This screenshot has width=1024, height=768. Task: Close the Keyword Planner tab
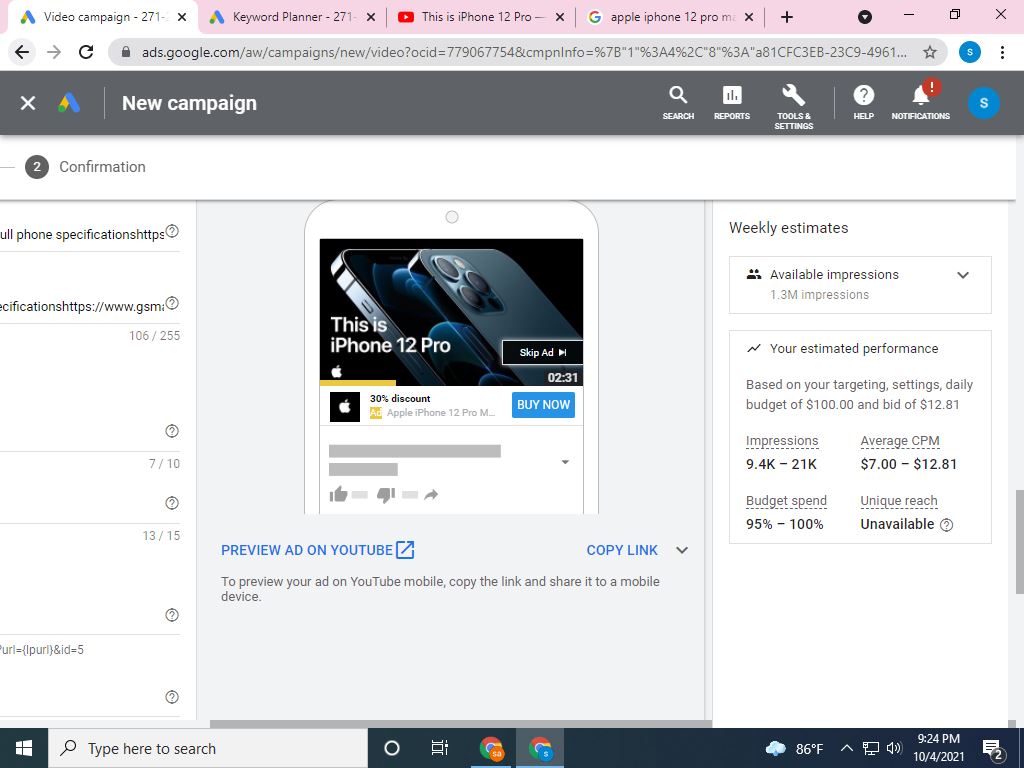(371, 18)
